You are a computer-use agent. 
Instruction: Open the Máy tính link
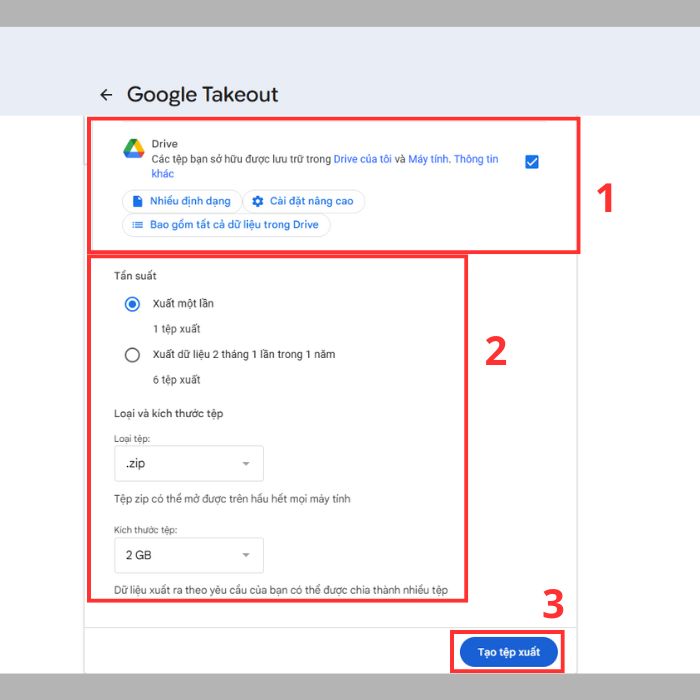point(429,159)
